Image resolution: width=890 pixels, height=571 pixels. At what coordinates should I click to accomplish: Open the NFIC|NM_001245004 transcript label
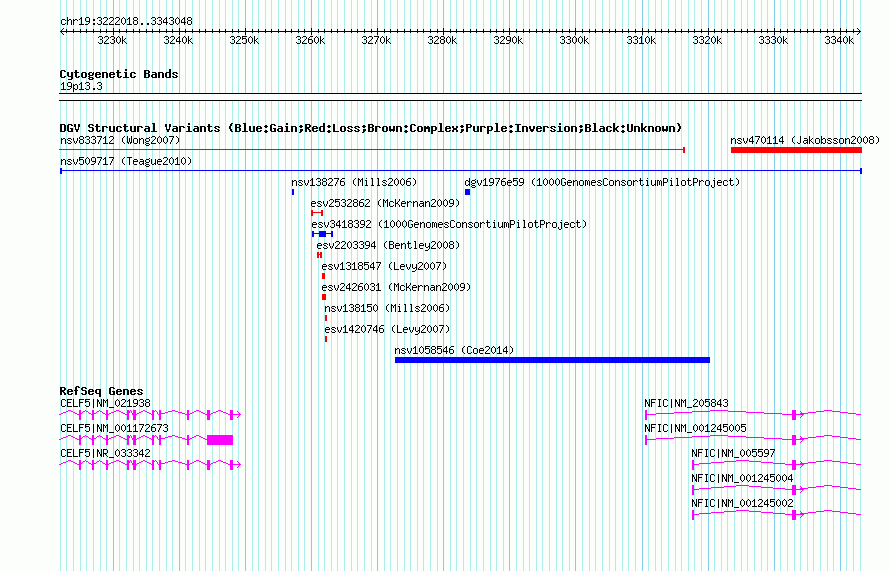pyautogui.click(x=742, y=478)
